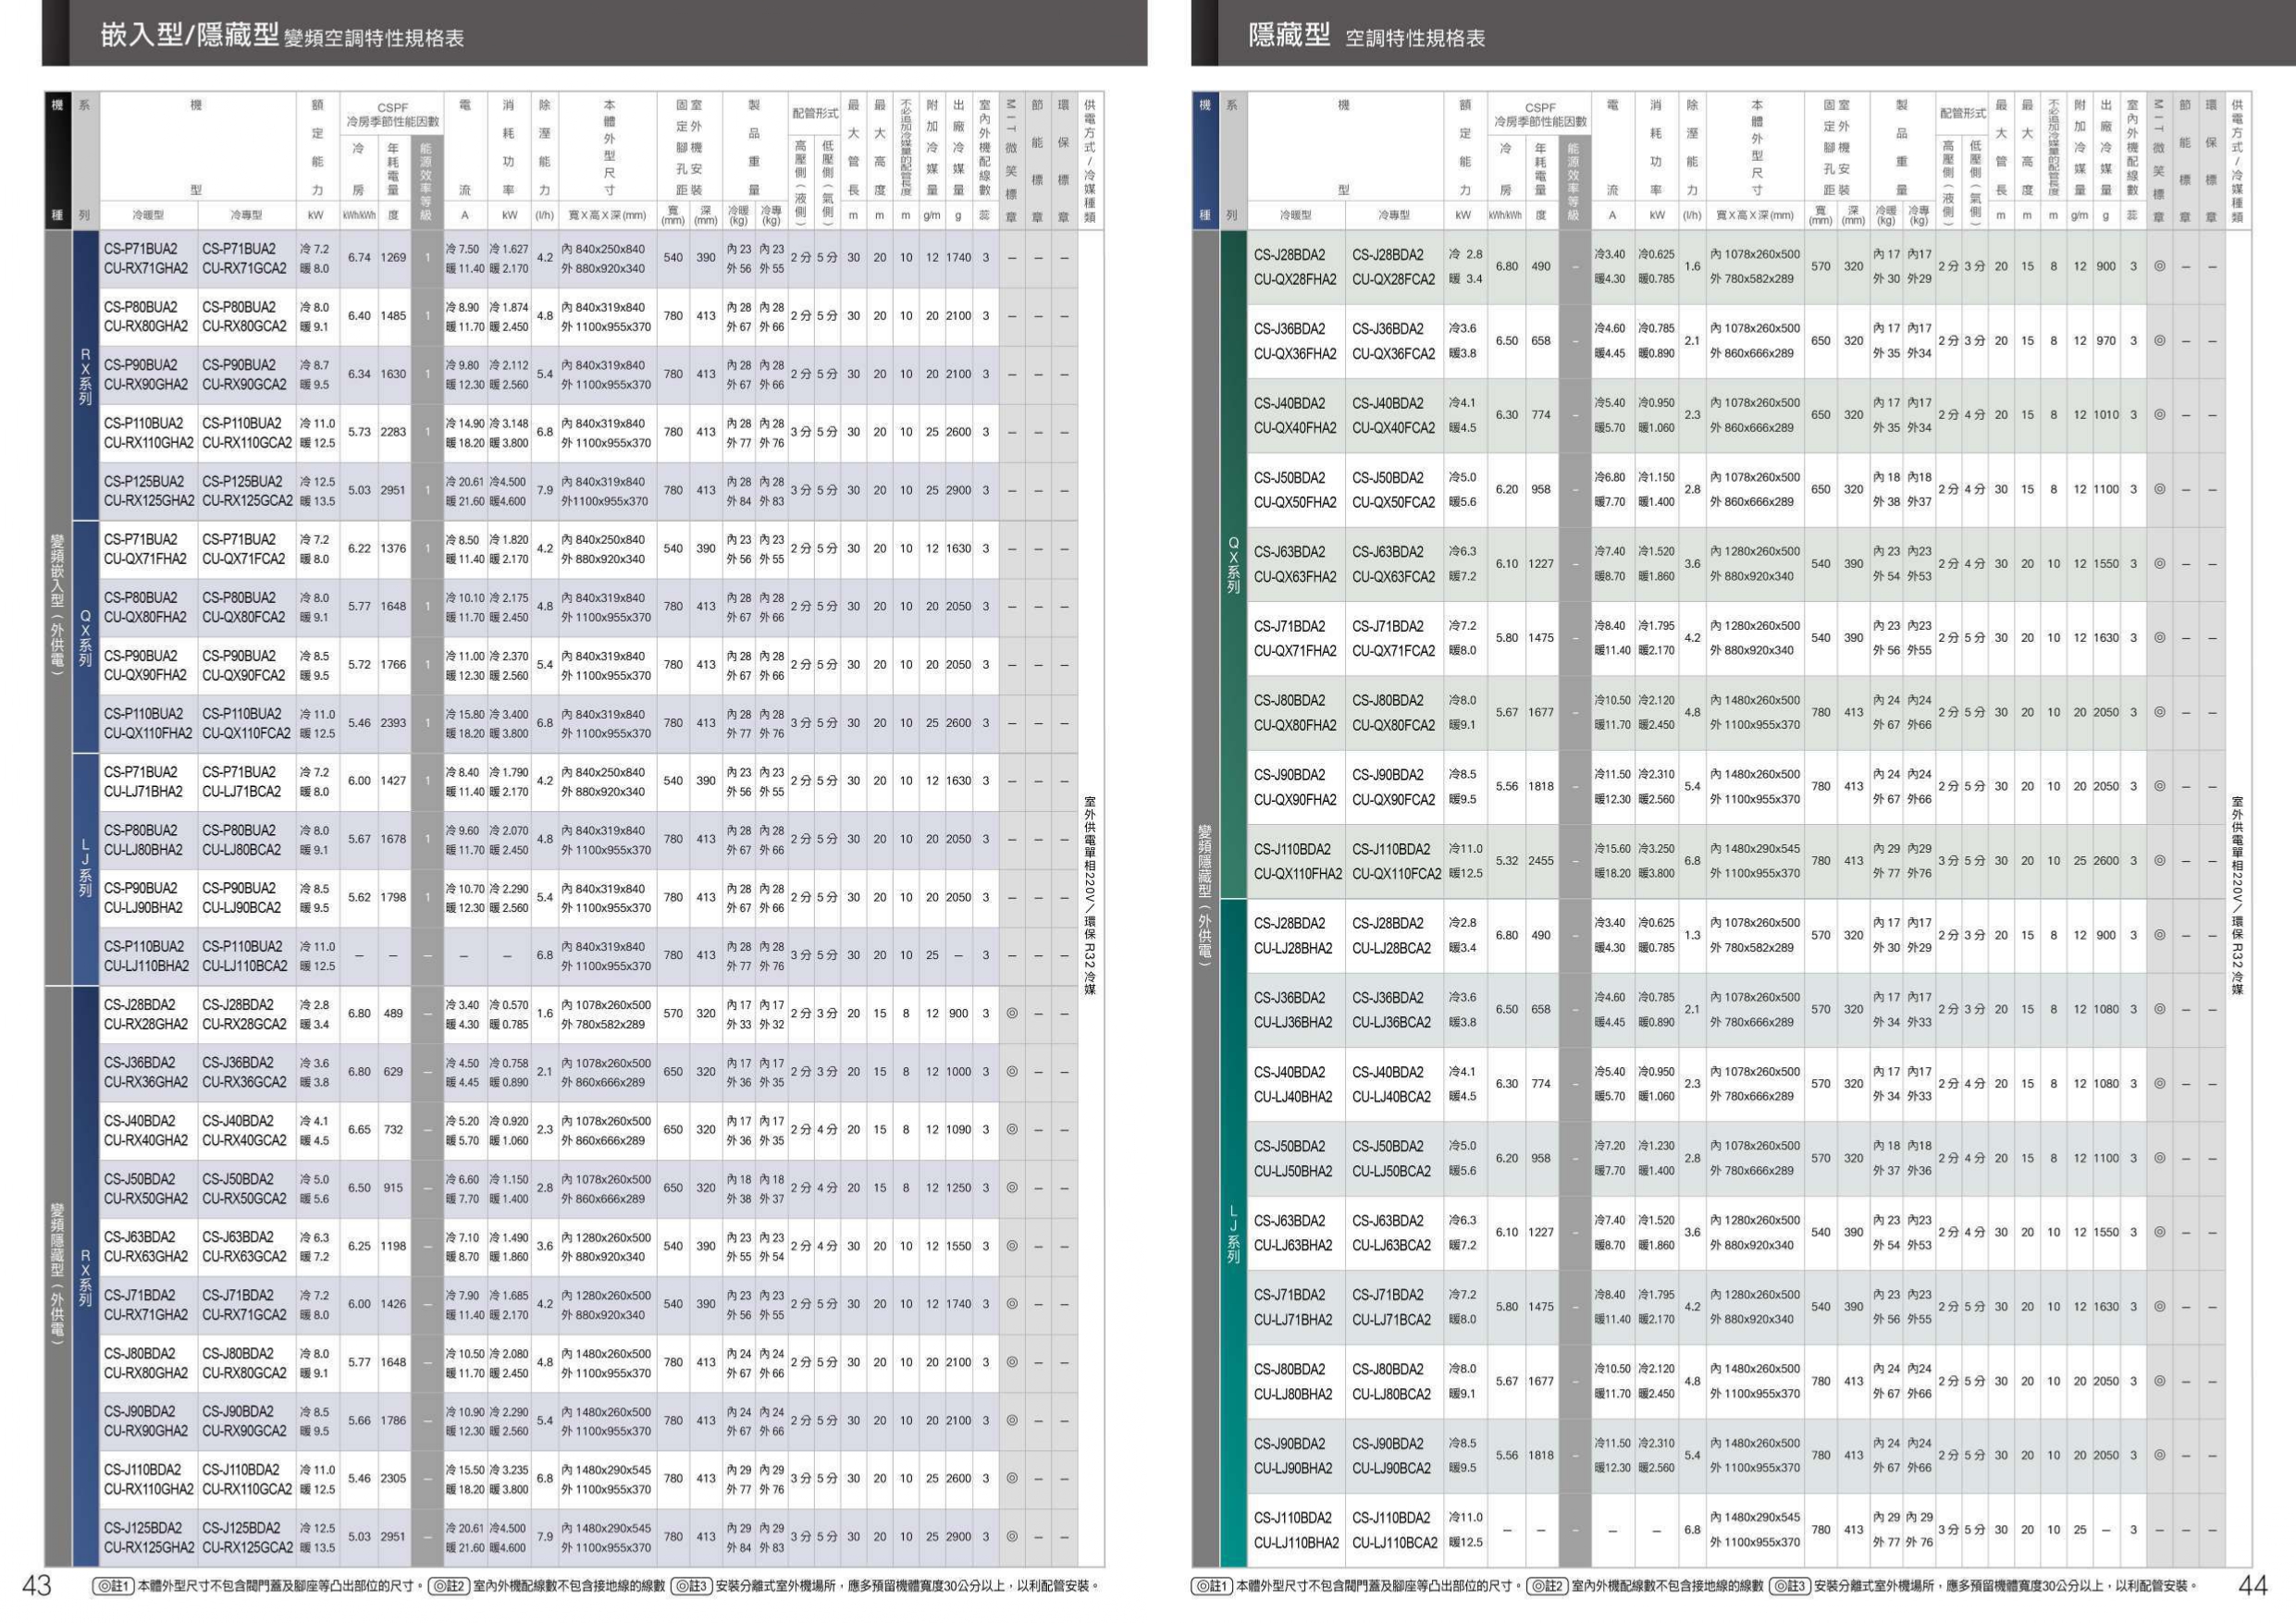This screenshot has height=1623, width=2296.
Task: Click the annual consumption value 1798
Action: pyautogui.click(x=393, y=897)
